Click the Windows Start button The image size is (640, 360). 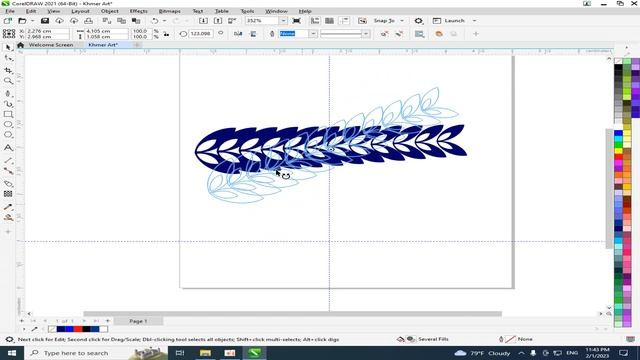coord(11,353)
